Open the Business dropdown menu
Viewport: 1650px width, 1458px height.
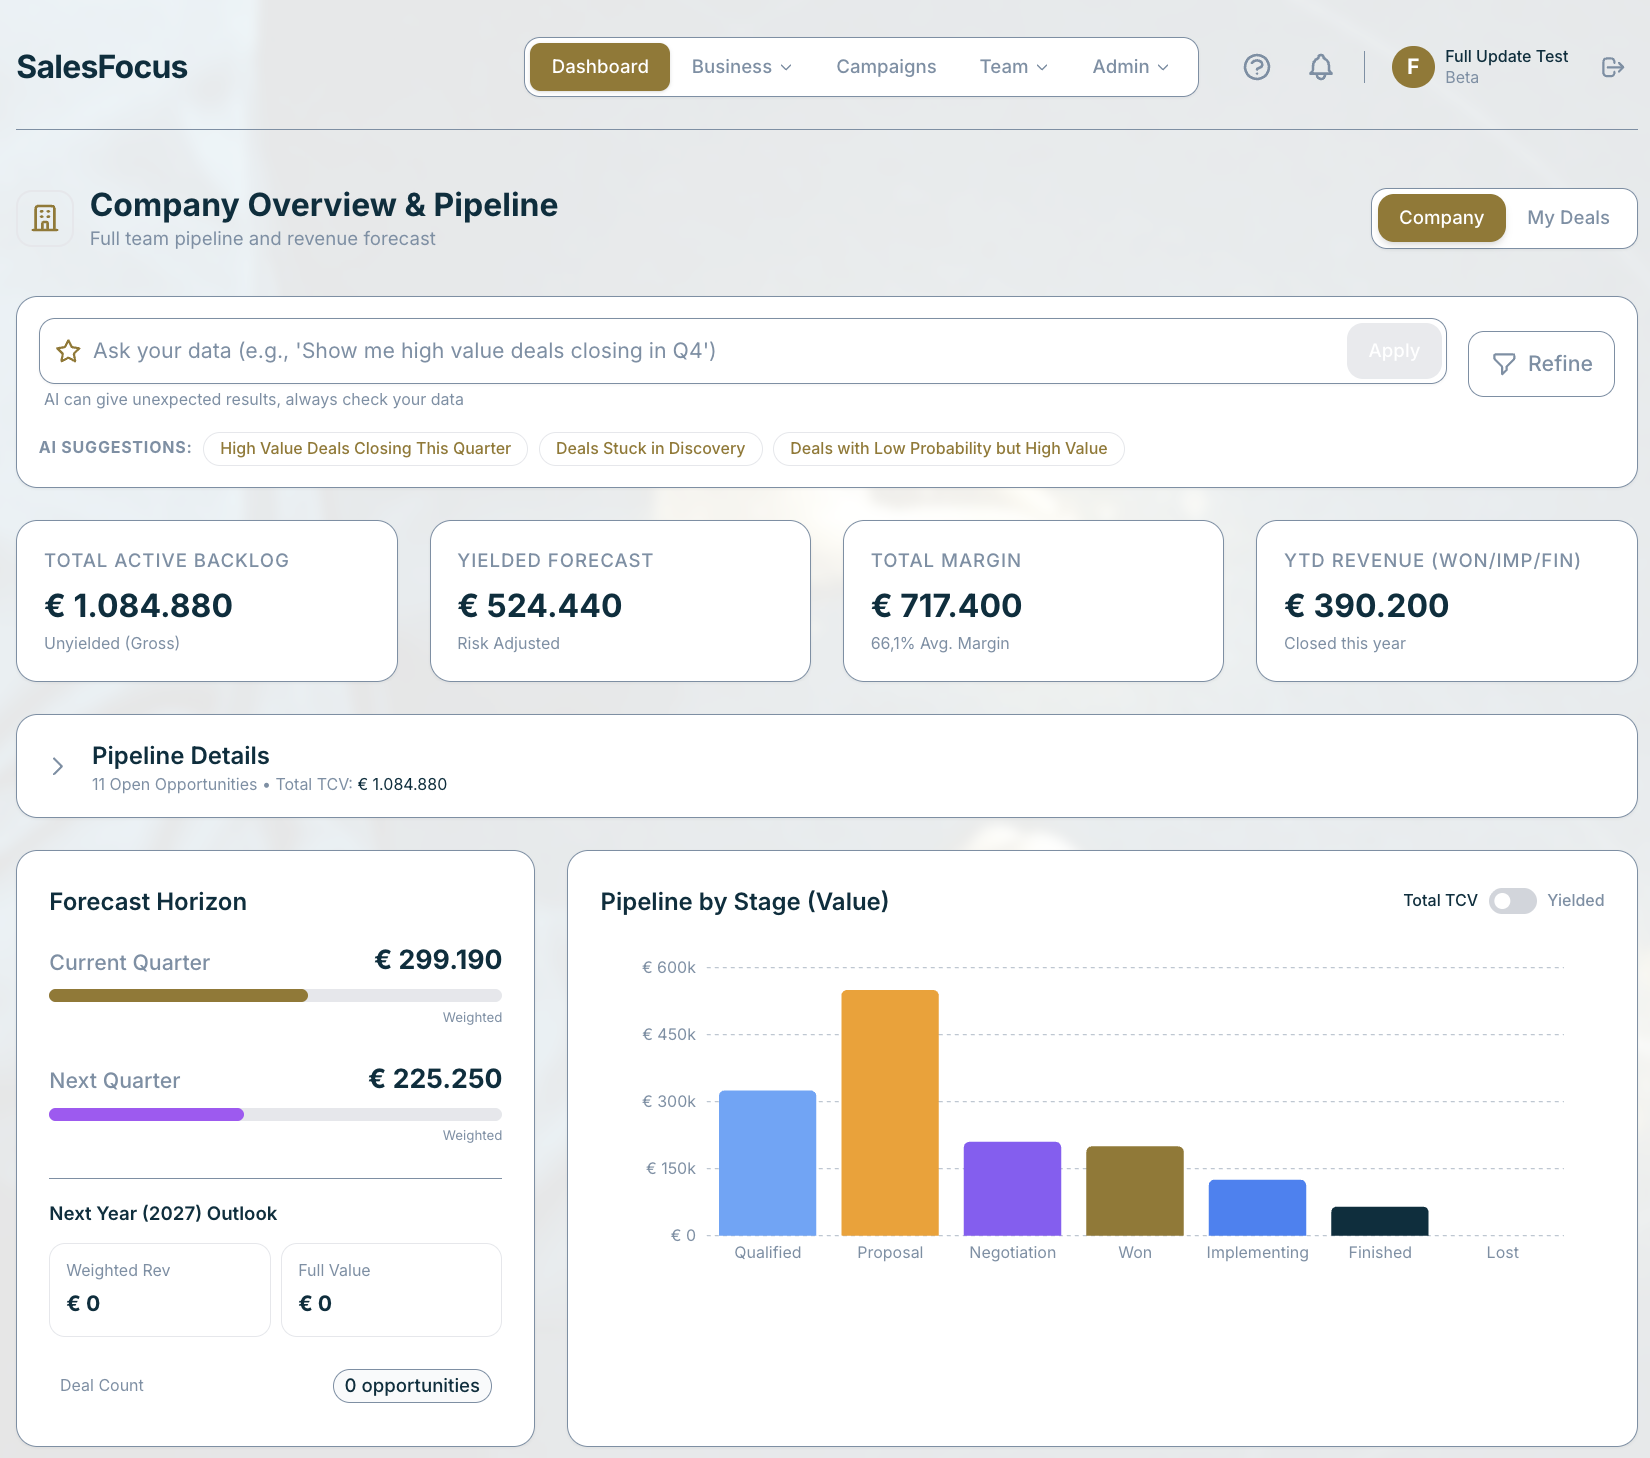pos(741,67)
